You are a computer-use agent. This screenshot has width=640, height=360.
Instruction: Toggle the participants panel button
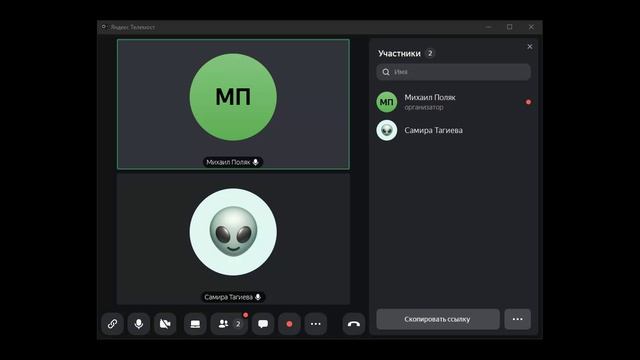(229, 324)
